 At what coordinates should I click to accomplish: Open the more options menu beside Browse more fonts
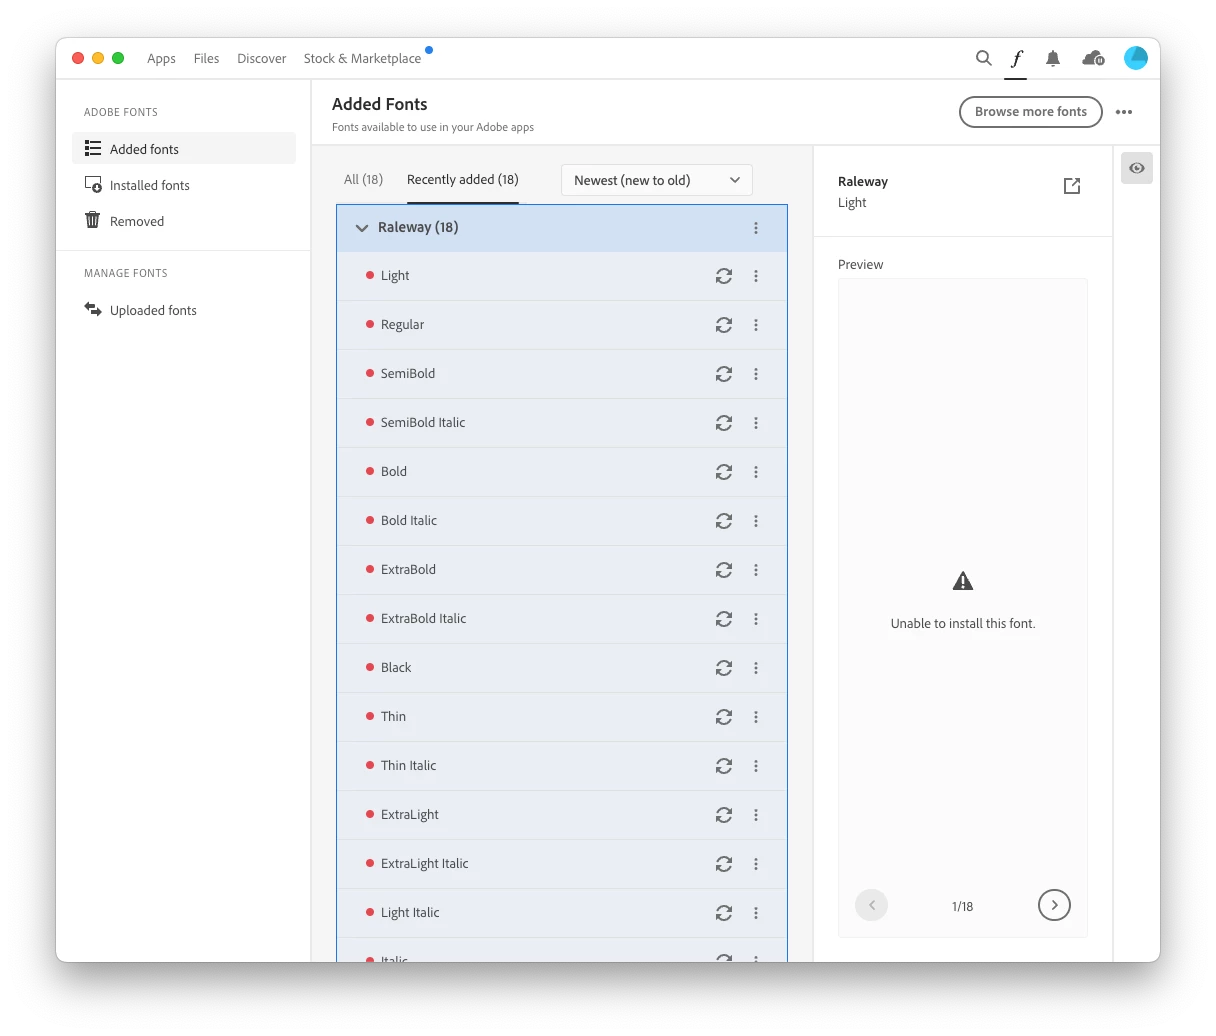click(1124, 112)
